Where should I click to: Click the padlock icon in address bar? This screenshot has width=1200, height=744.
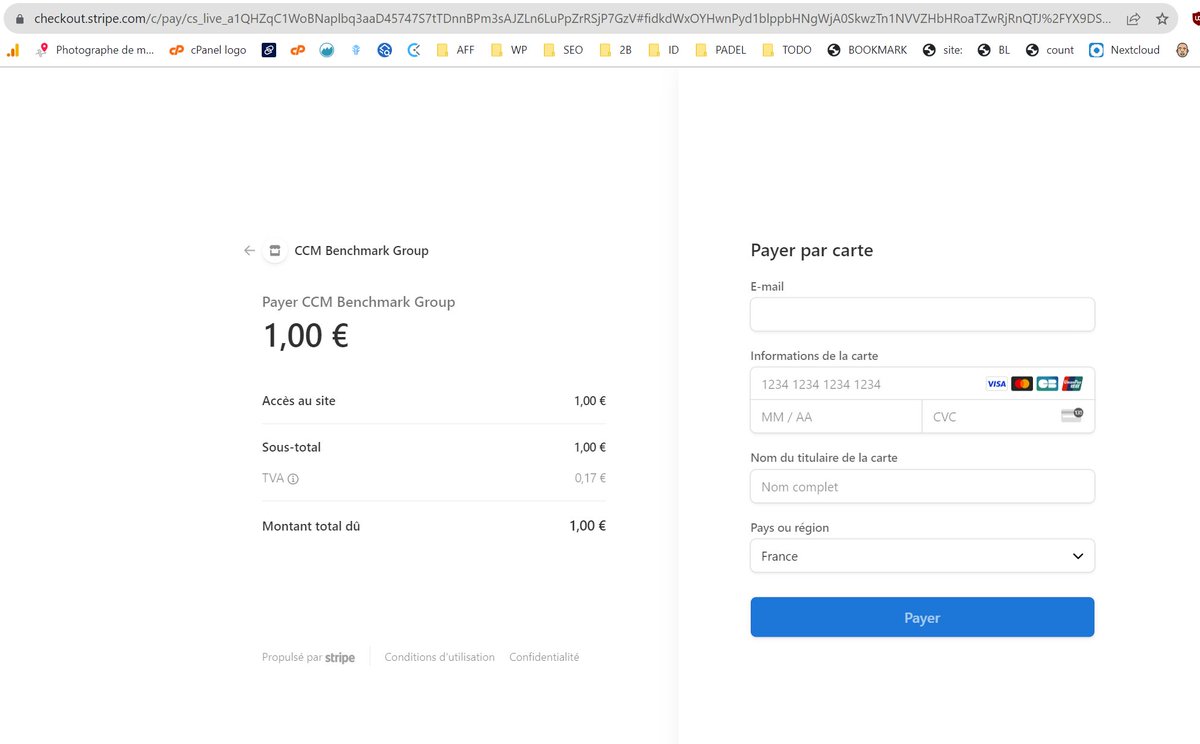(x=19, y=19)
